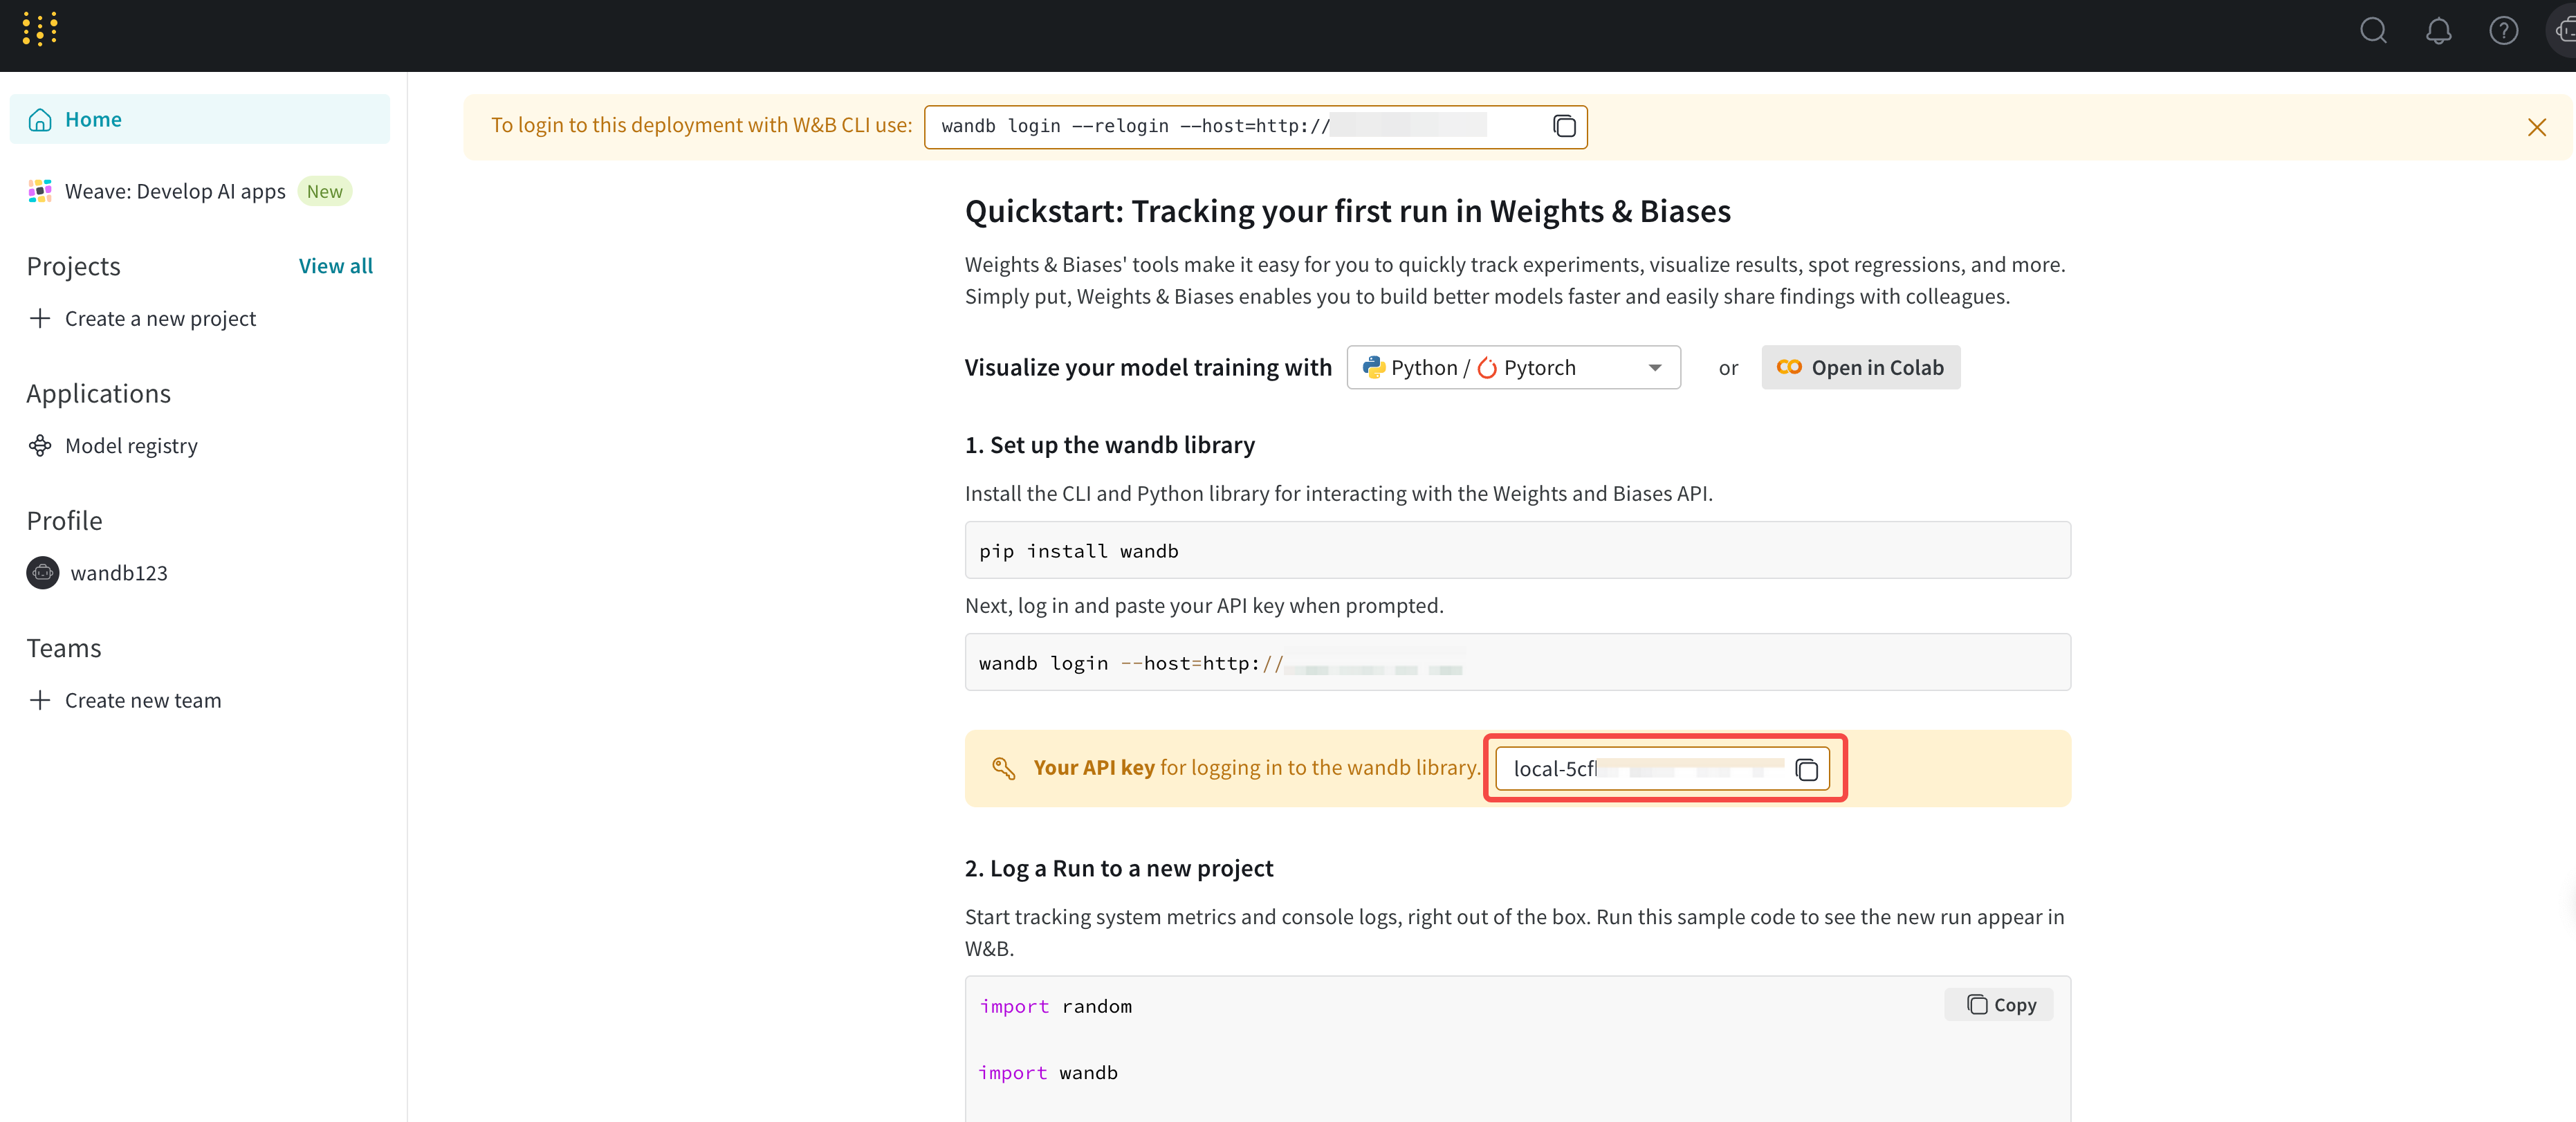Click the Weave colorful grid icon
The width and height of the screenshot is (2576, 1122).
(x=40, y=191)
